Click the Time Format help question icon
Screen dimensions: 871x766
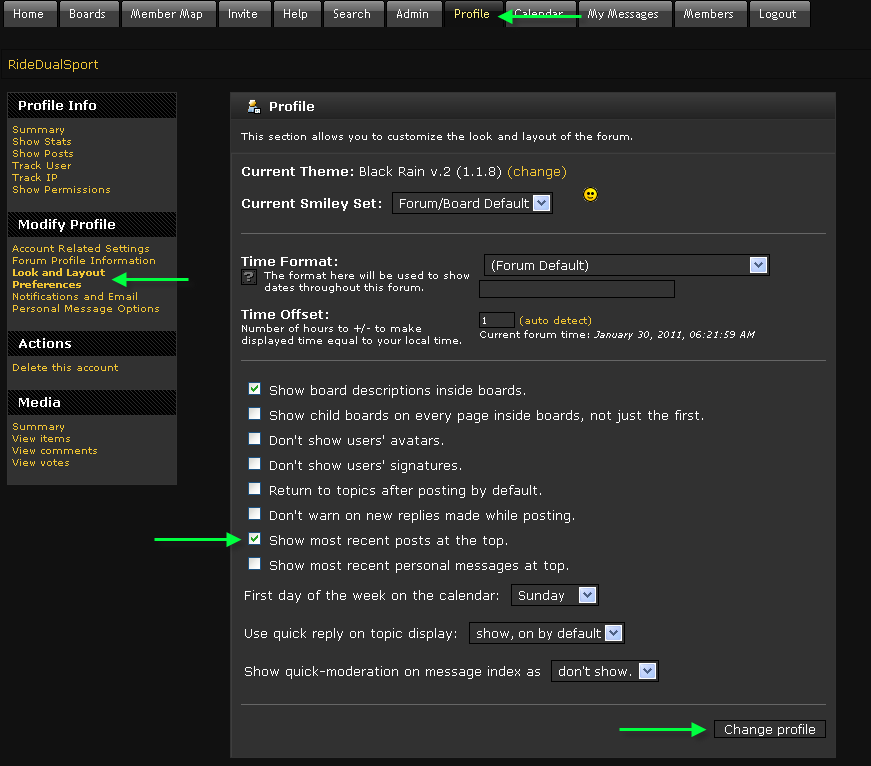249,277
